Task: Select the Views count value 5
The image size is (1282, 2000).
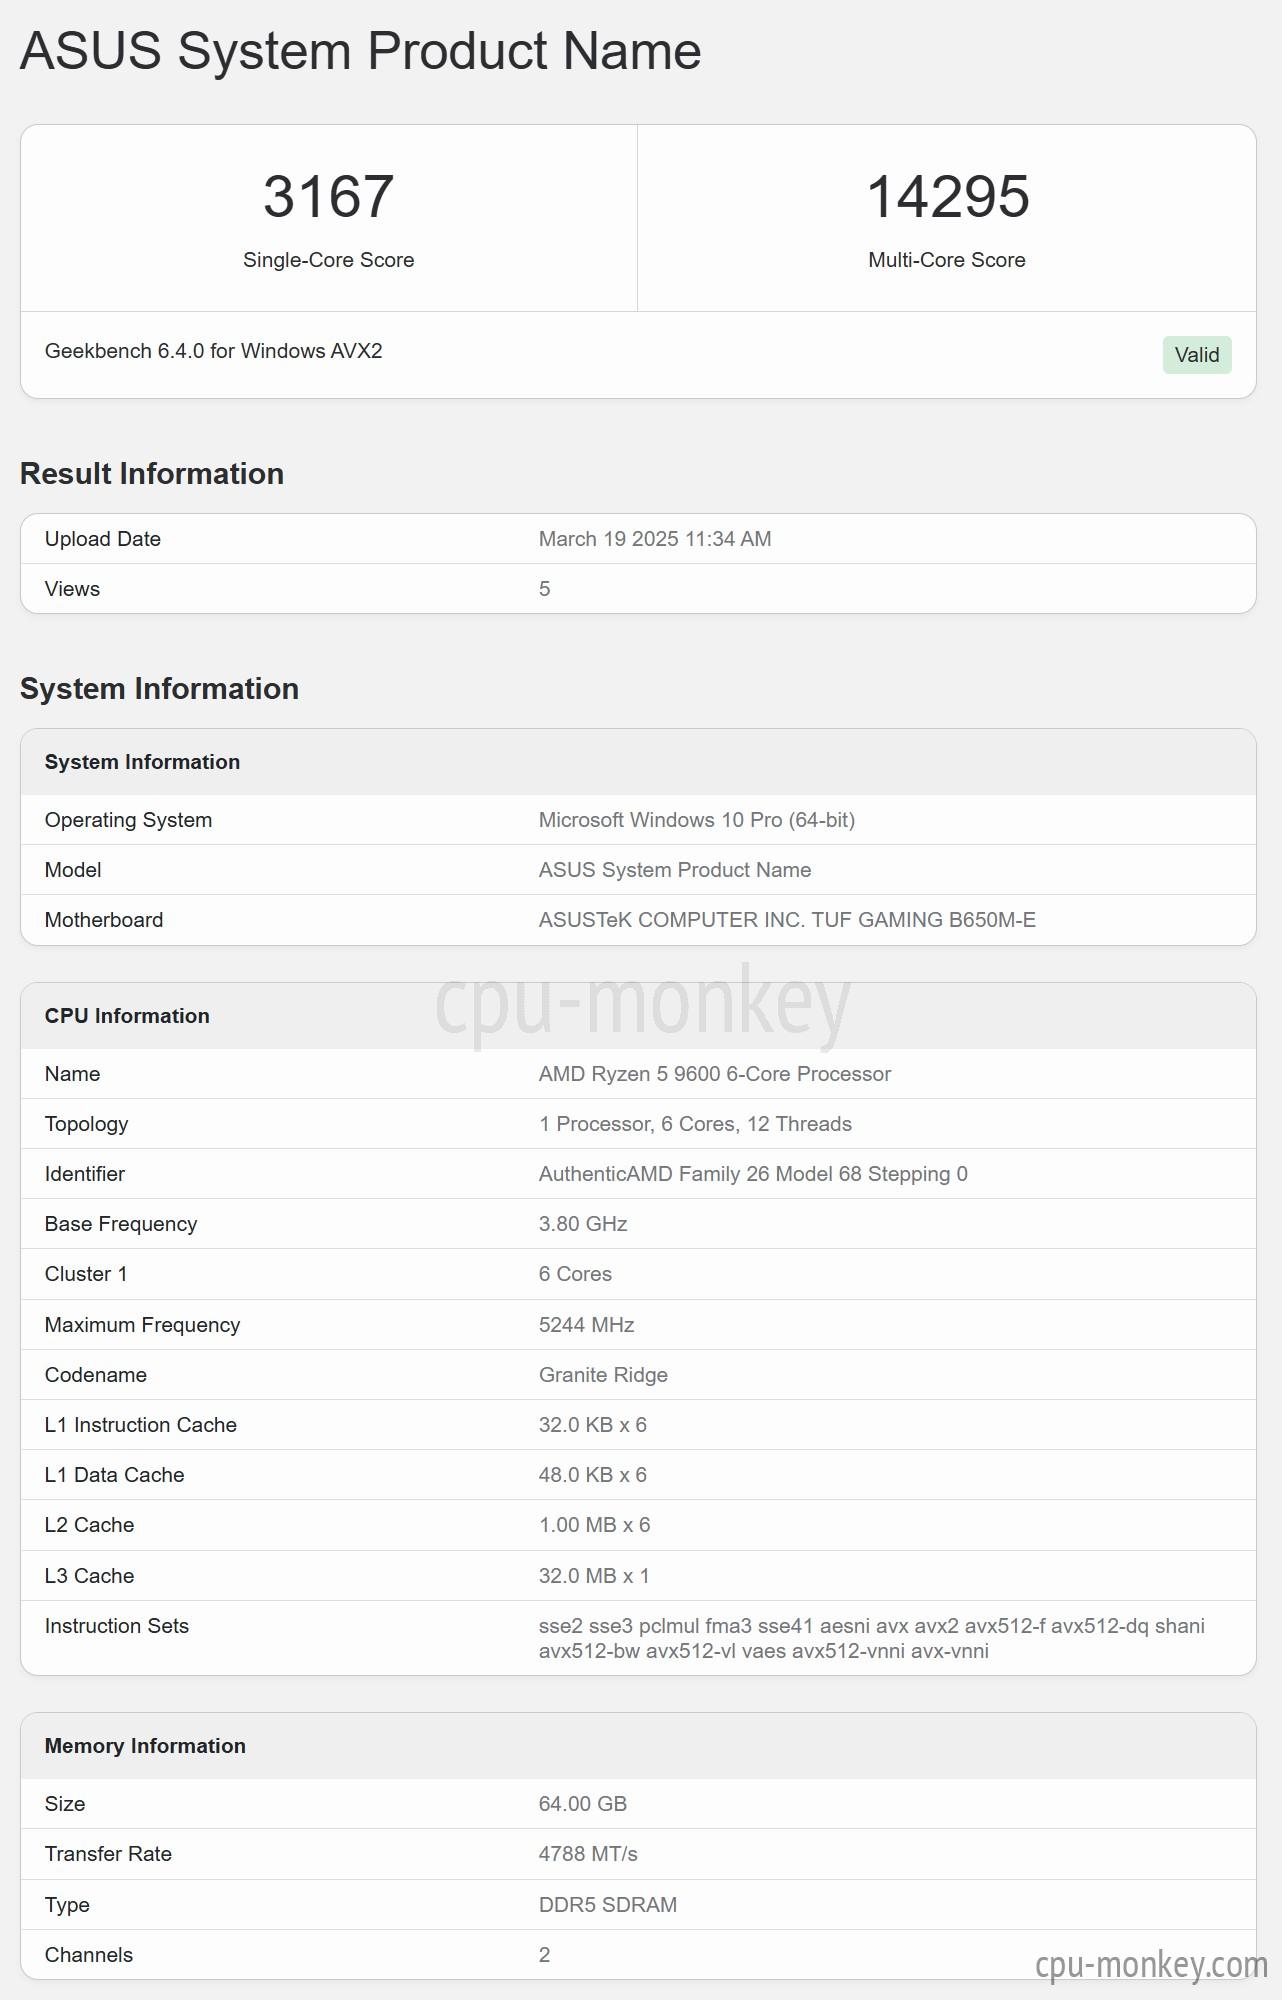Action: [x=544, y=589]
